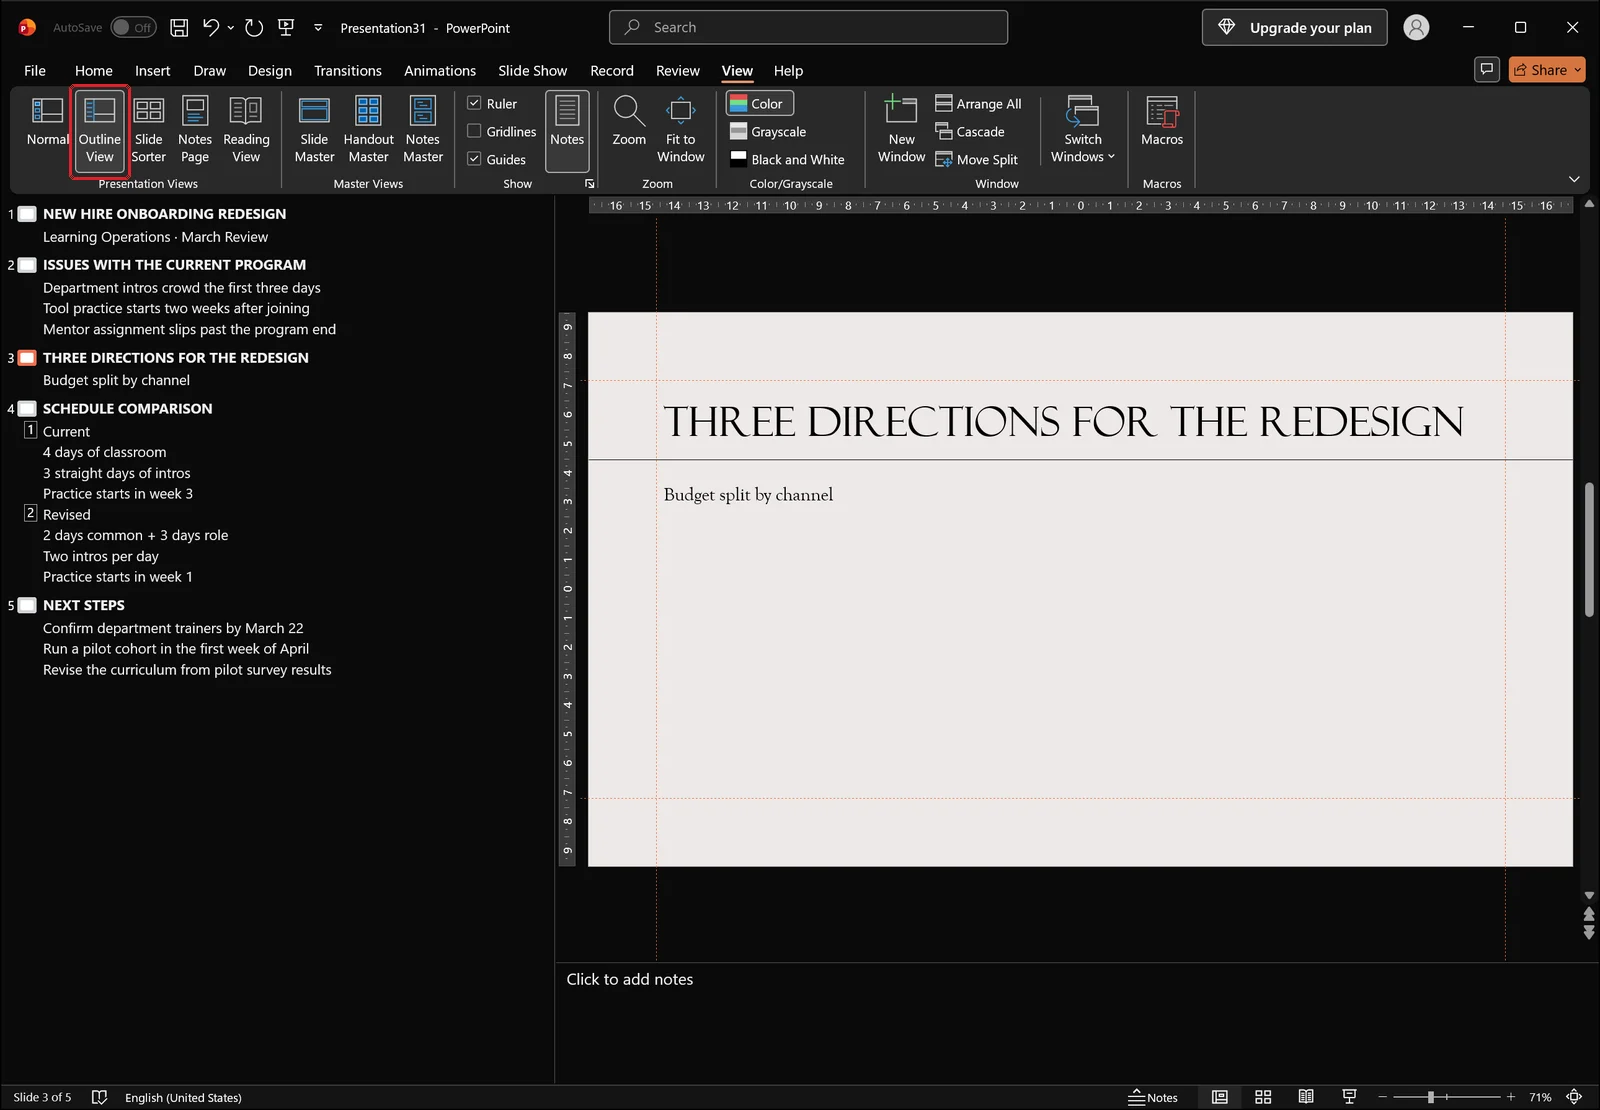Image resolution: width=1600 pixels, height=1110 pixels.
Task: Select Black and White mode
Action: (787, 159)
